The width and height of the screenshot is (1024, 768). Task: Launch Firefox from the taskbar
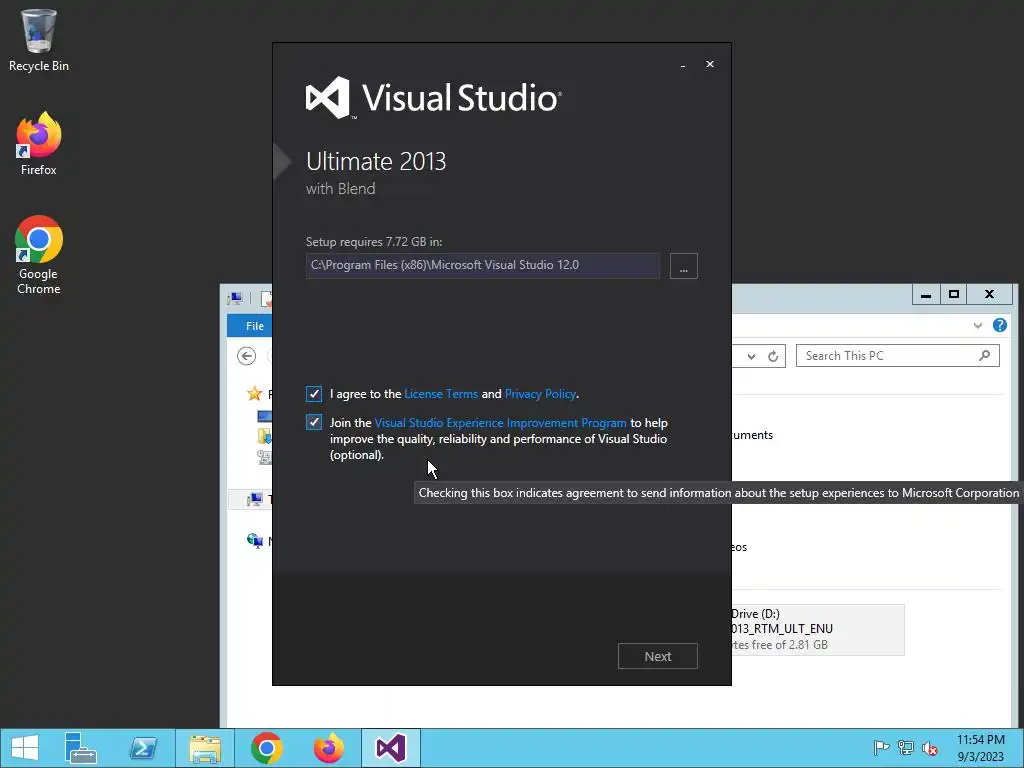[x=328, y=748]
